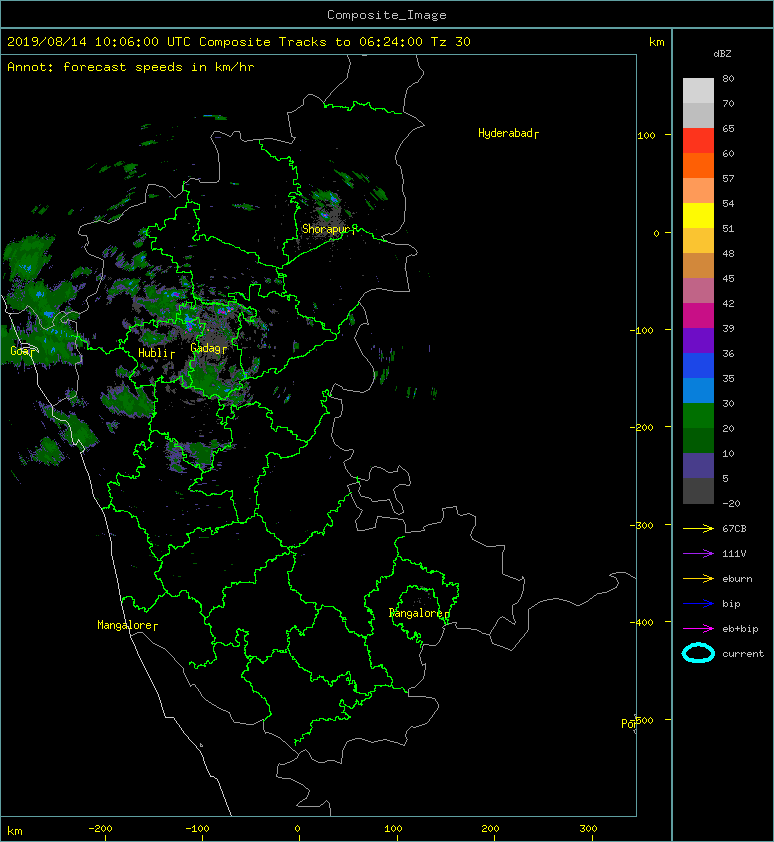Click the purple 111V arrow in legend
The width and height of the screenshot is (774, 842).
click(698, 554)
